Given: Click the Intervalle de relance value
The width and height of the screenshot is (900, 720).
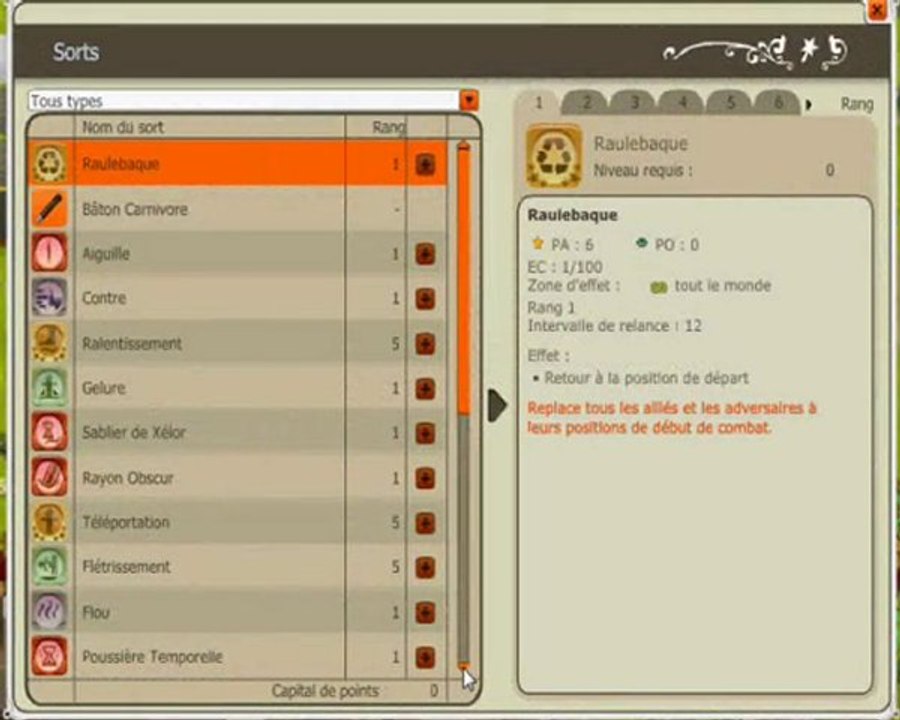Looking at the screenshot, I should tap(693, 326).
